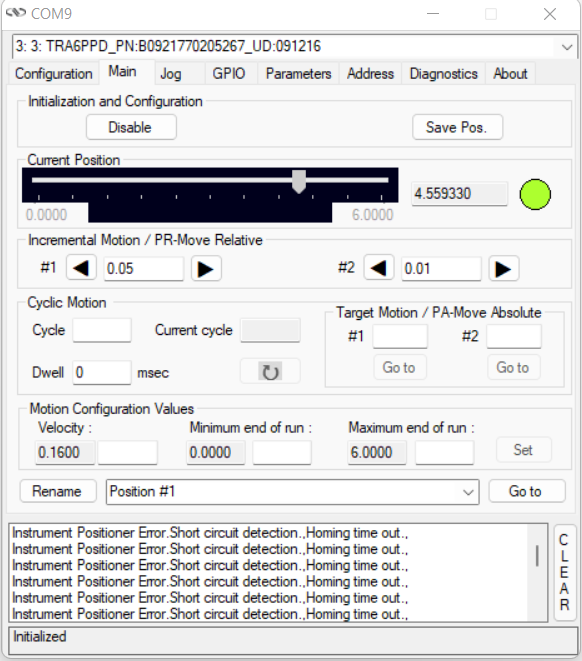The image size is (582, 661).
Task: Click the cyclic motion refresh icon button
Action: coord(270,371)
